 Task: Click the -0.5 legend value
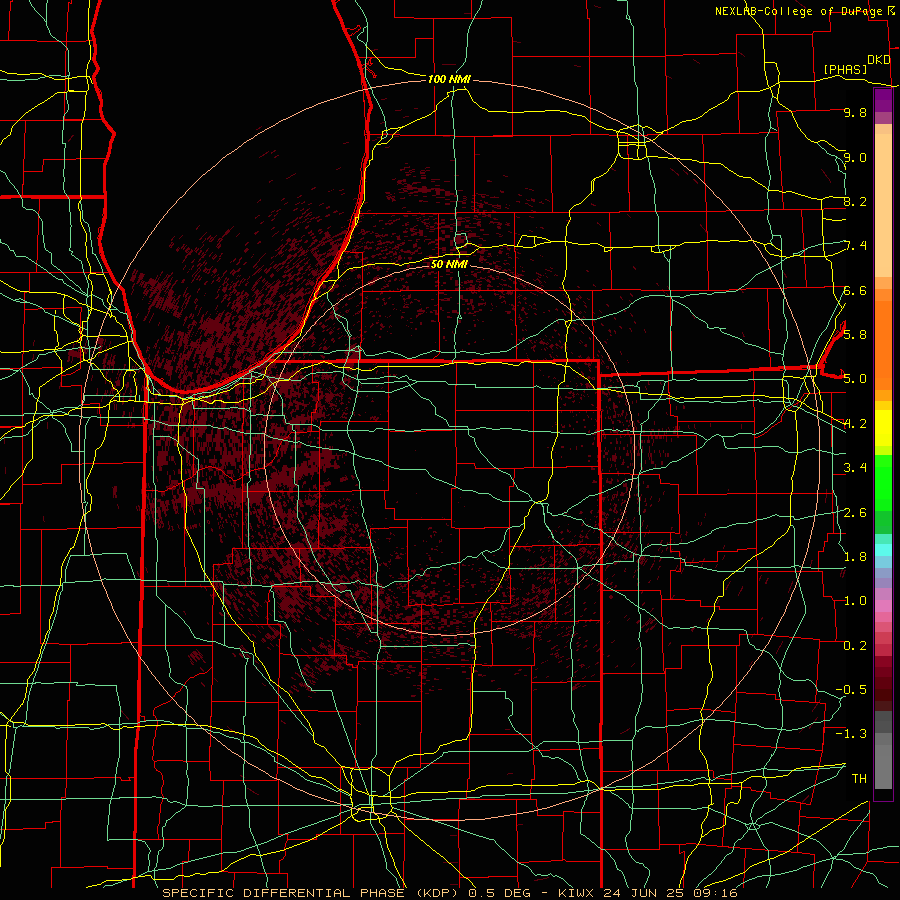pyautogui.click(x=851, y=689)
